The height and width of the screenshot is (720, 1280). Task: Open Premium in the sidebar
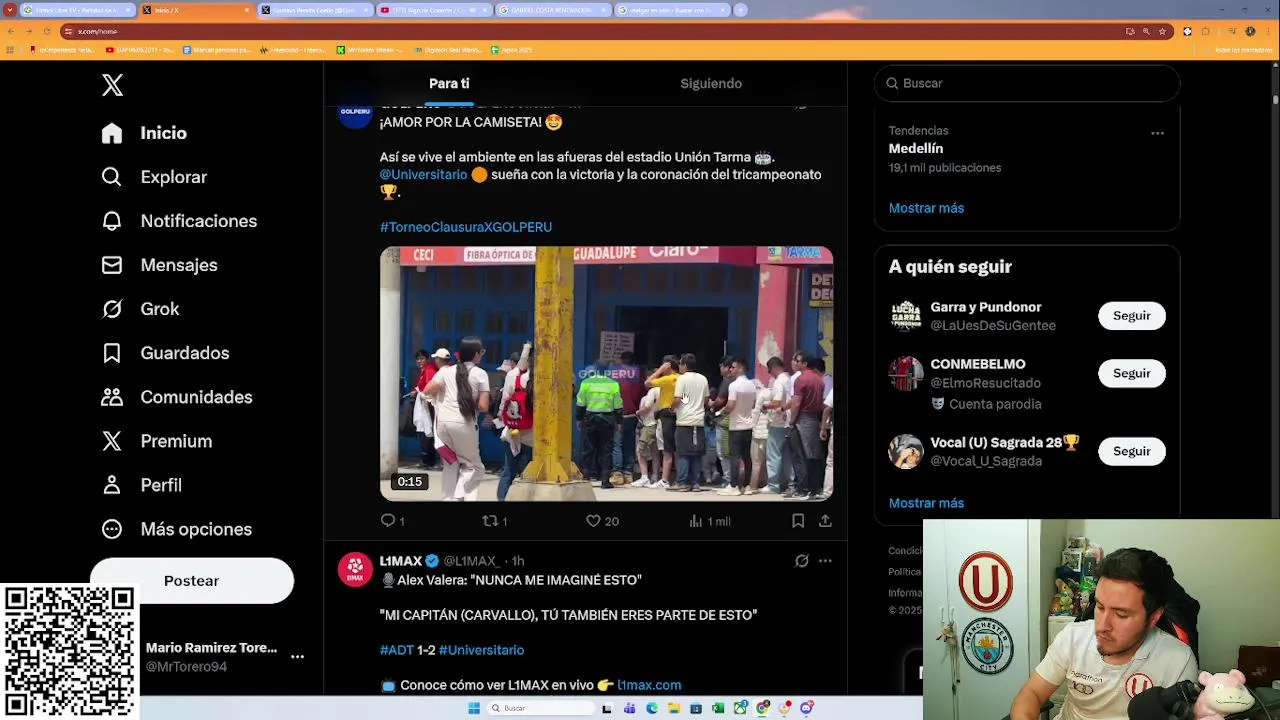point(156,441)
